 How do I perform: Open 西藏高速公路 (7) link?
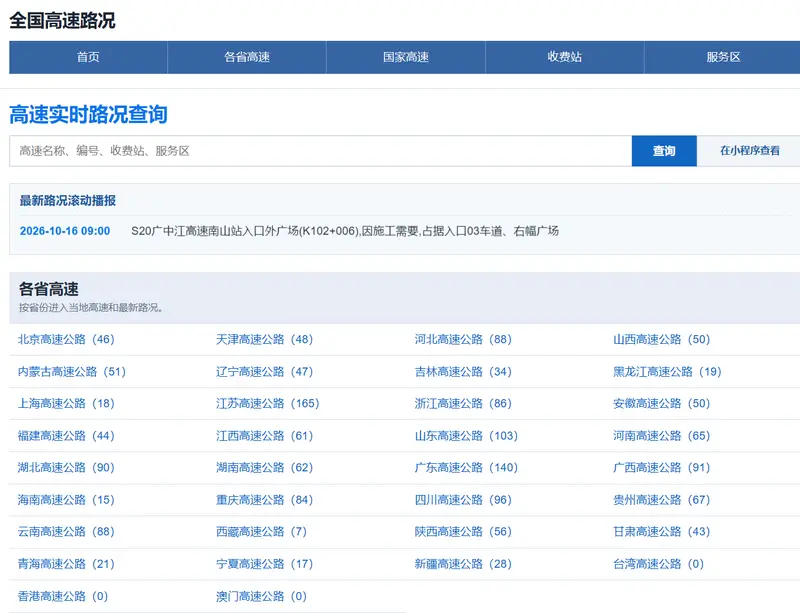(261, 532)
